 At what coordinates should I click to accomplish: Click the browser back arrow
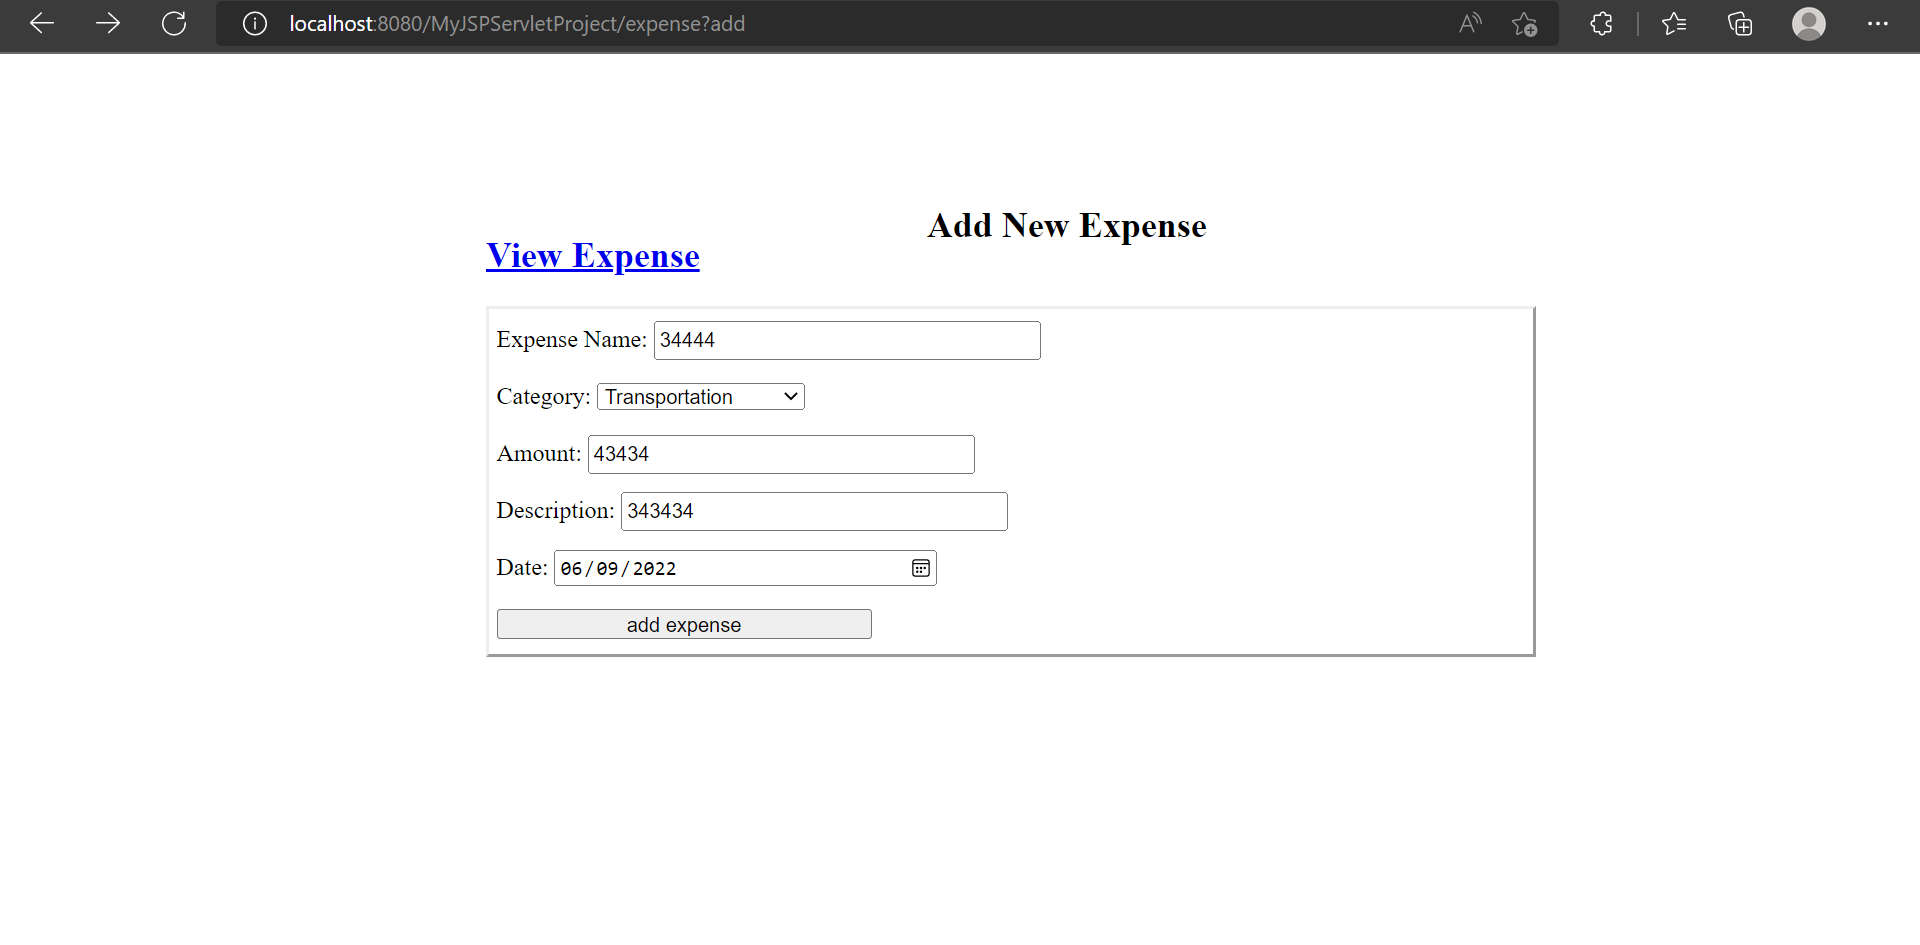(x=42, y=23)
